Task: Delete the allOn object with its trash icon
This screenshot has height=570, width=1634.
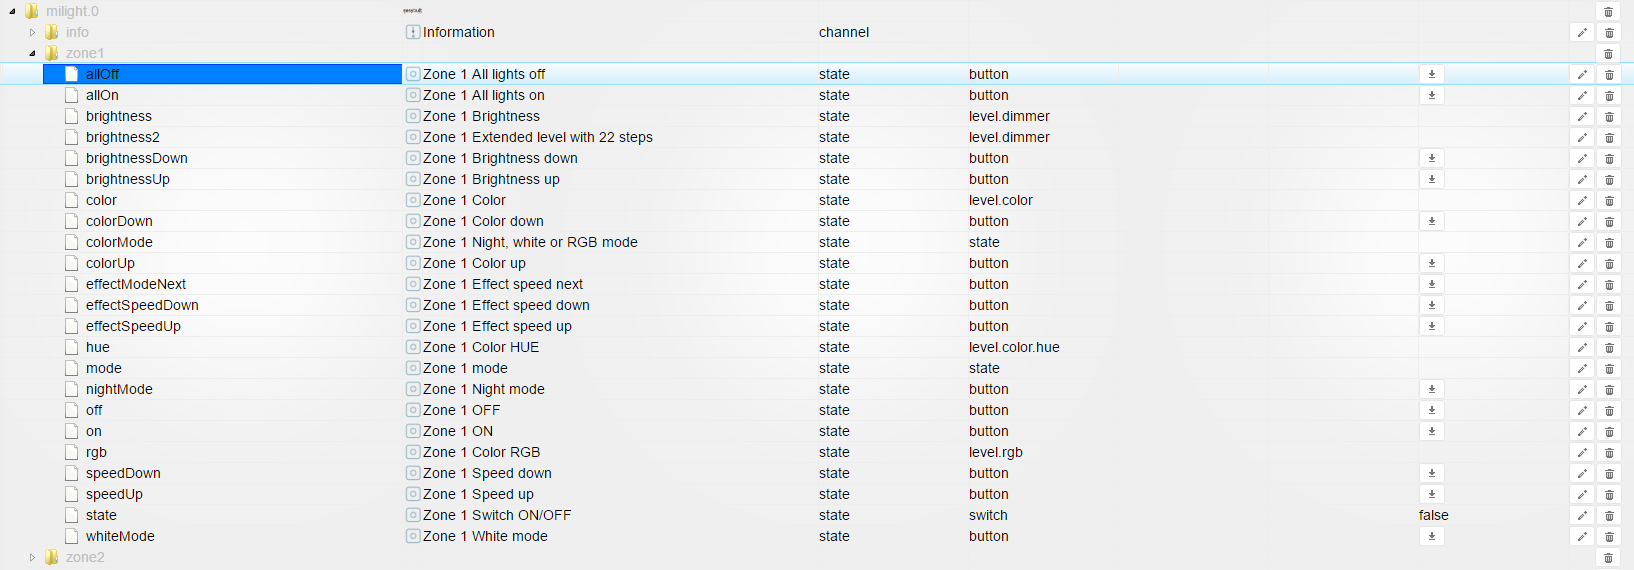Action: coord(1609,96)
